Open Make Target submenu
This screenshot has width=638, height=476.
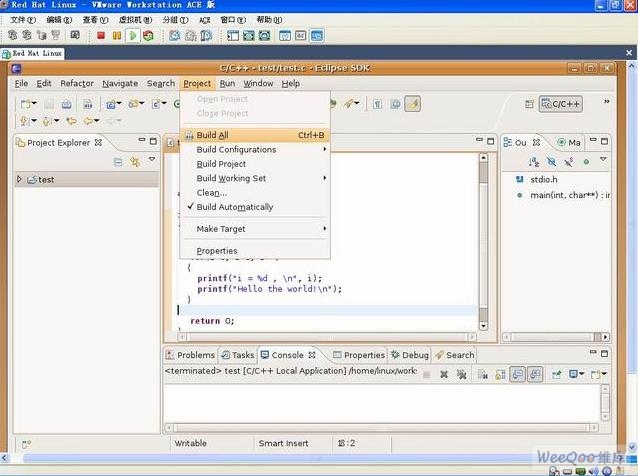(255, 229)
